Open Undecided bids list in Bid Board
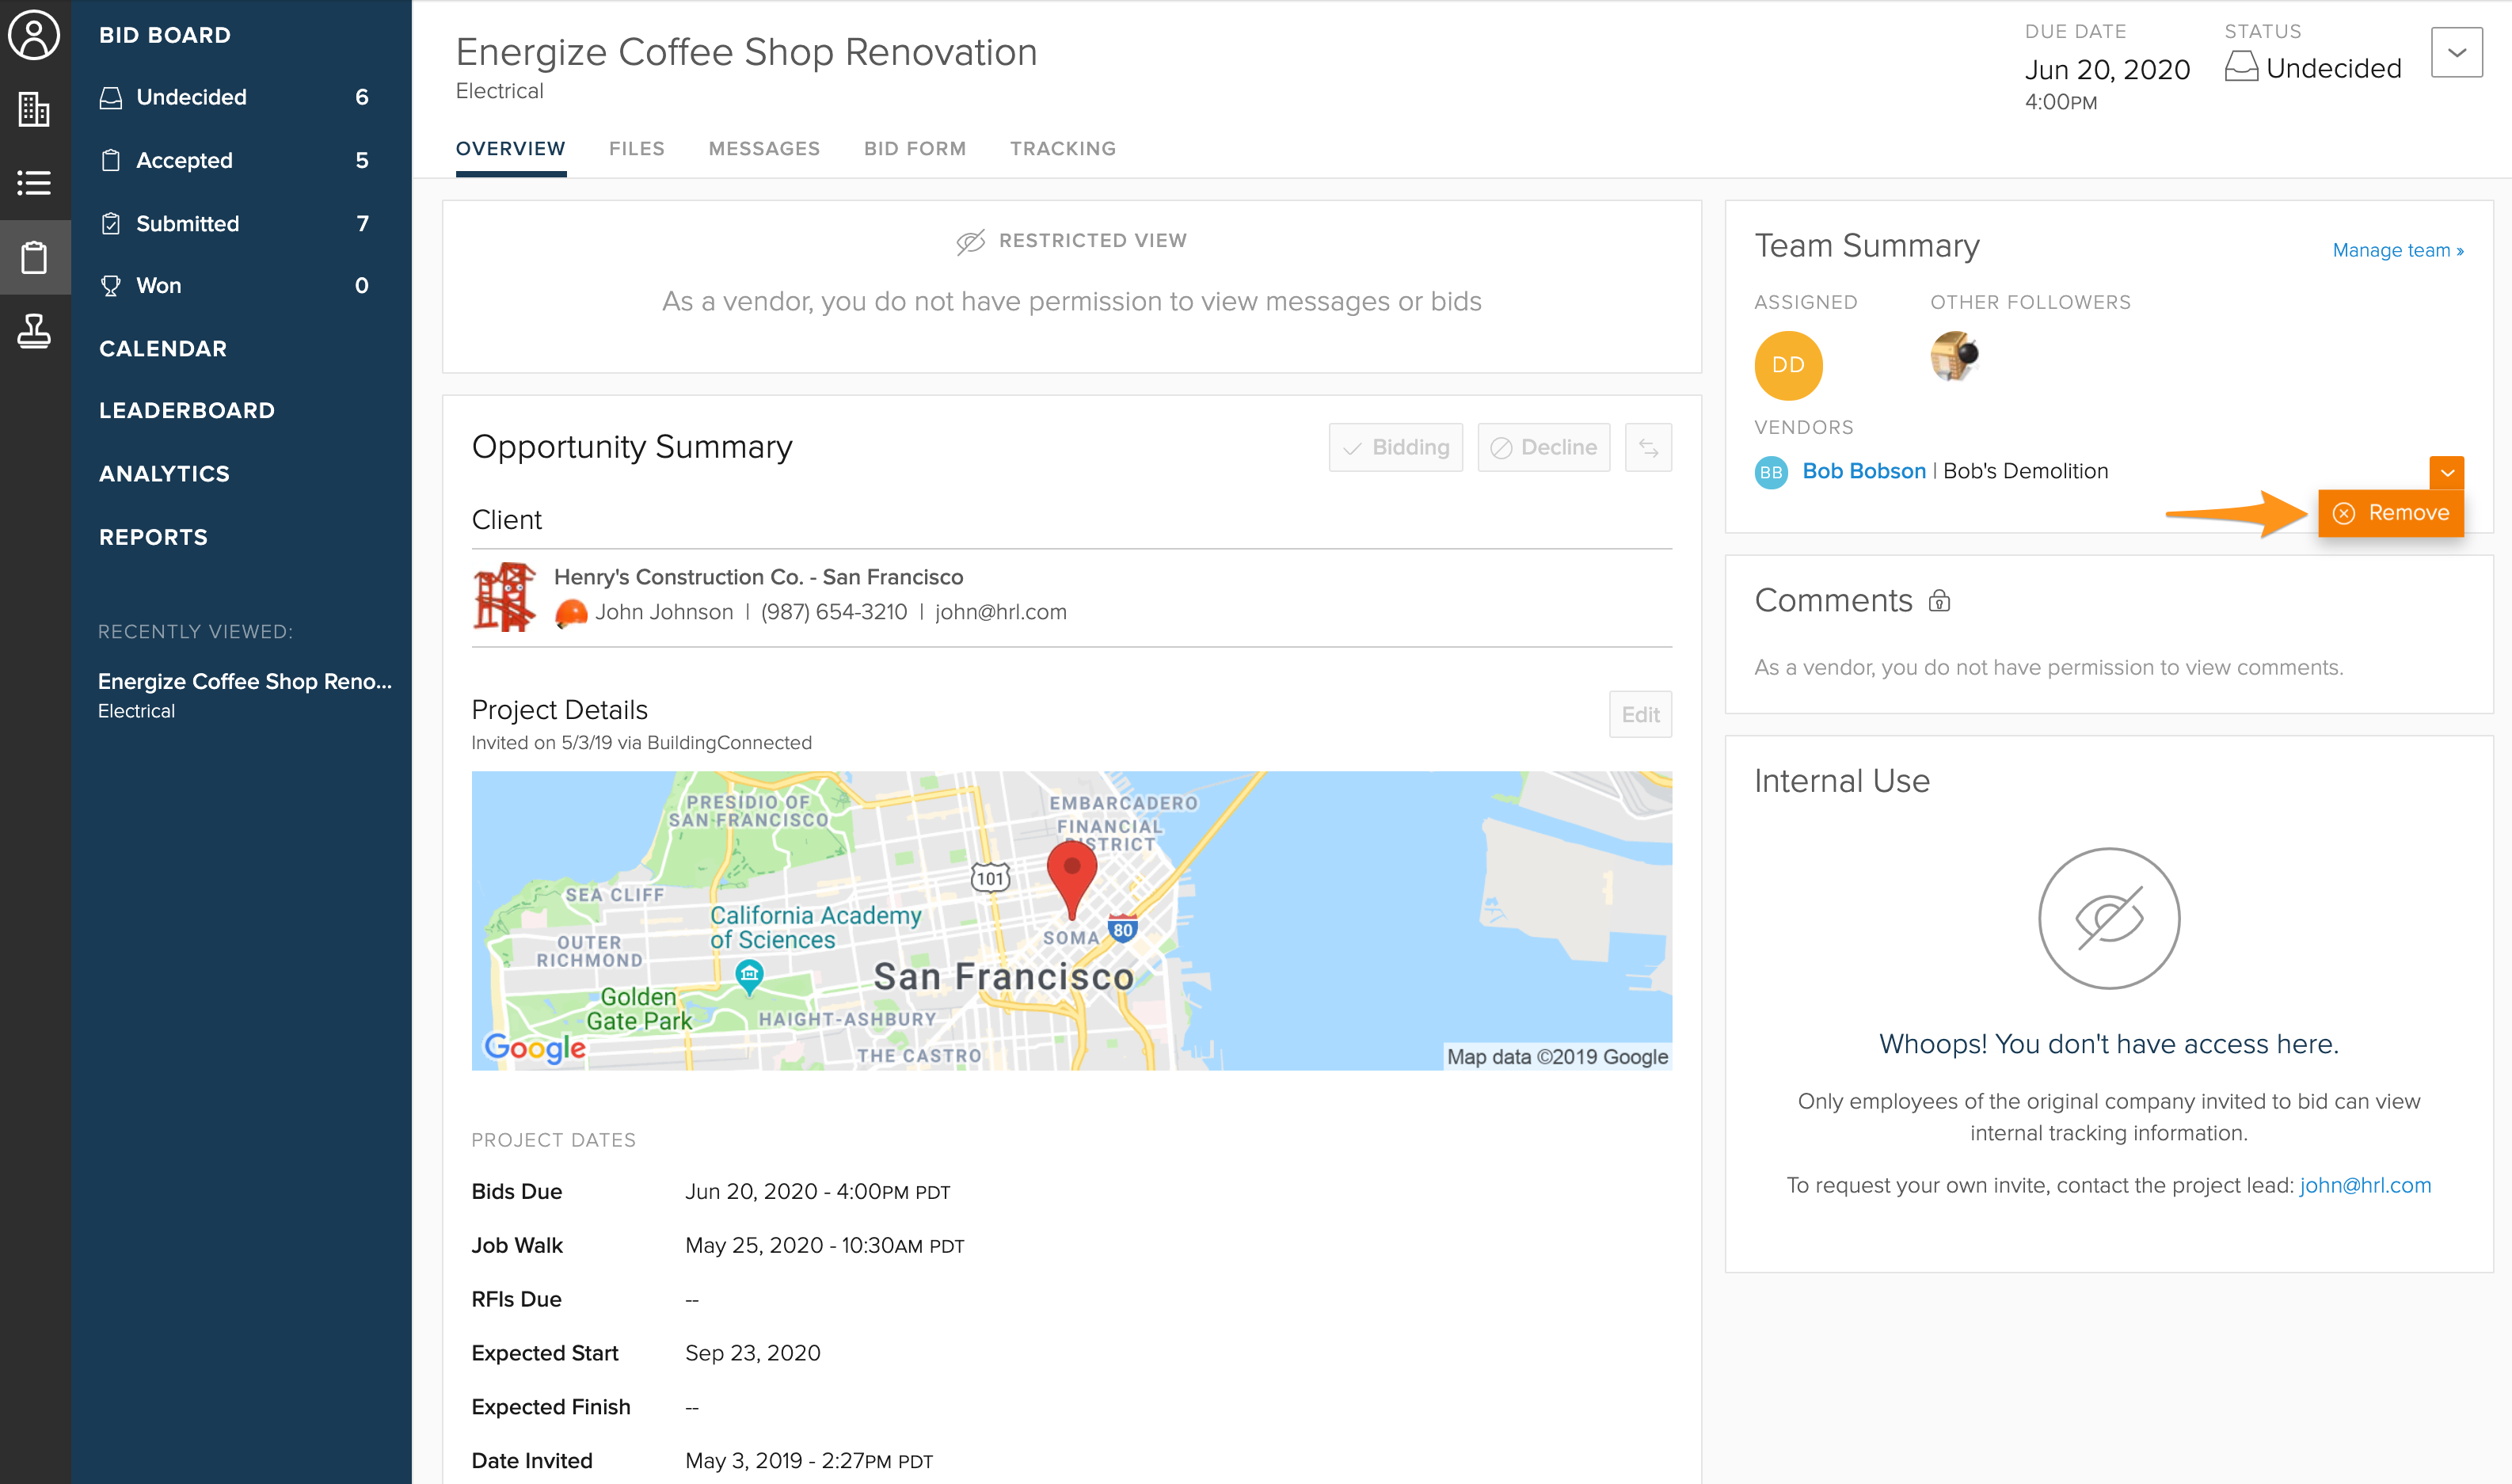2512x1484 pixels. (x=191, y=97)
